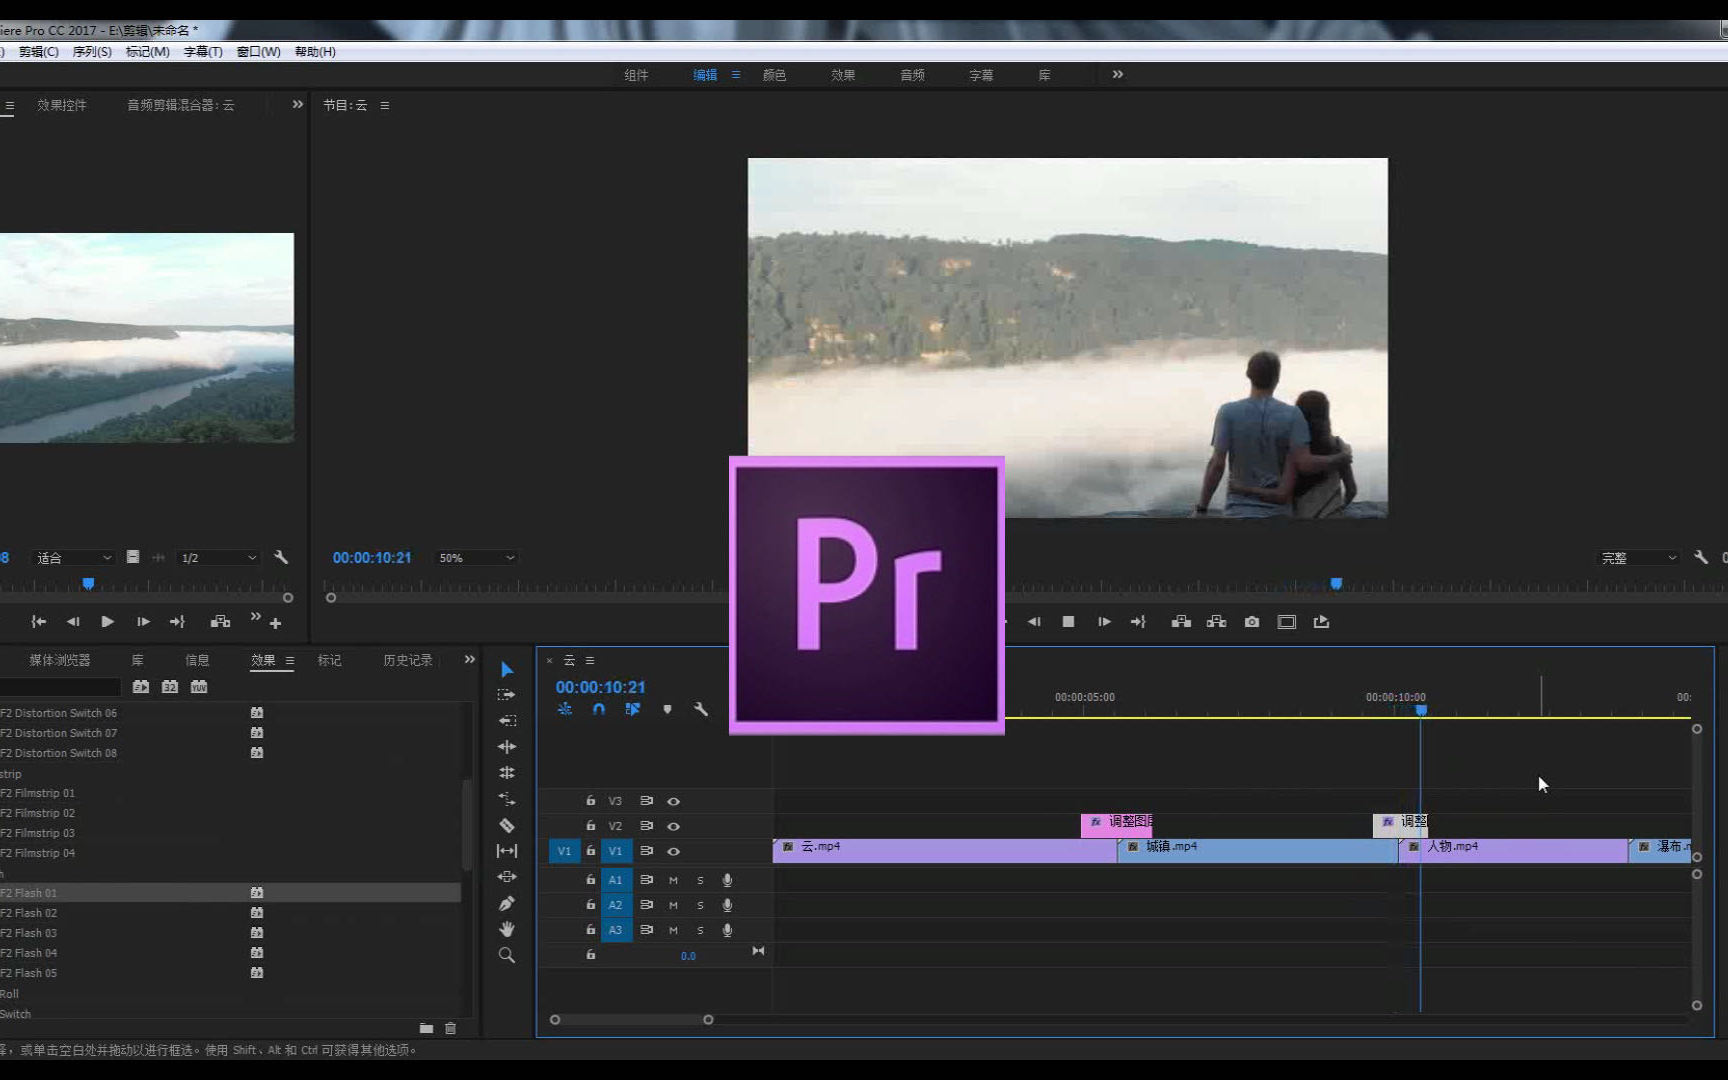Open timeline display settings wrench
This screenshot has height=1080, width=1728.
[701, 709]
